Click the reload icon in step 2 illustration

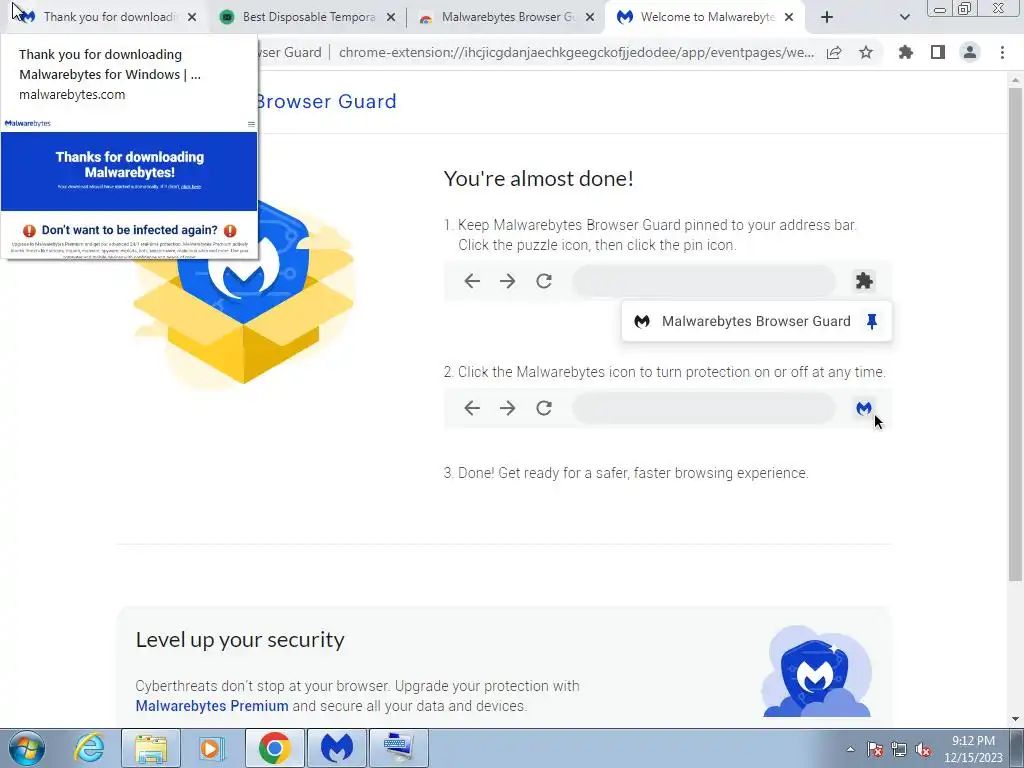point(544,408)
